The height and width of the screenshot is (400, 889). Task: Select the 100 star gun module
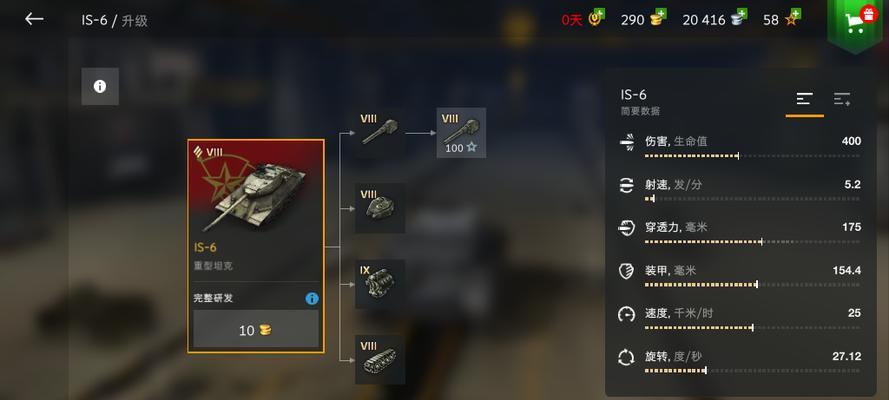461,133
